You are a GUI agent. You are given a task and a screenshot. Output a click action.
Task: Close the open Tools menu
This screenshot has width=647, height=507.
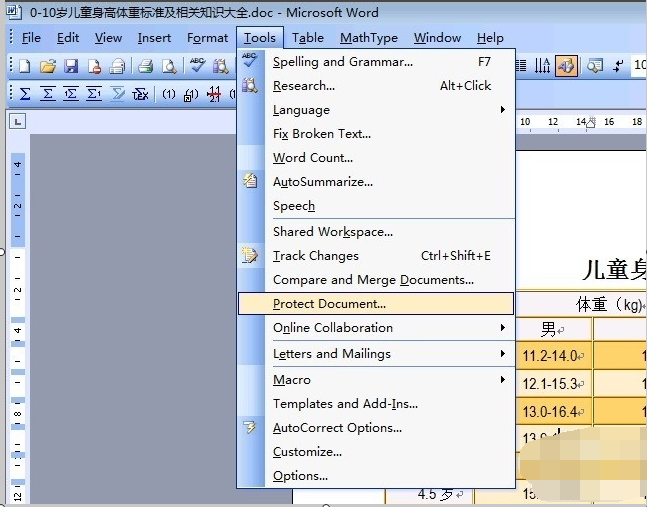(260, 38)
